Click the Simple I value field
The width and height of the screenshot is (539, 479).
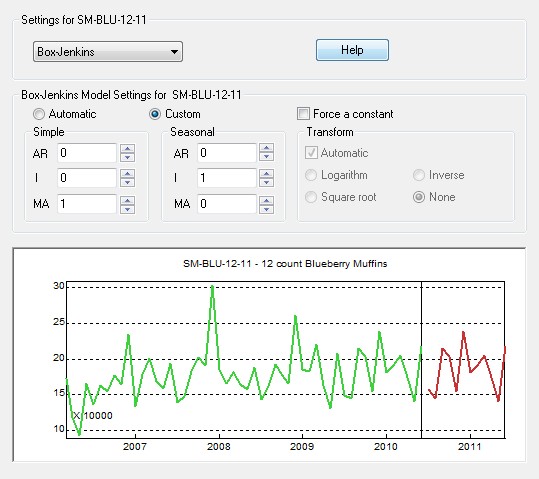coord(87,178)
